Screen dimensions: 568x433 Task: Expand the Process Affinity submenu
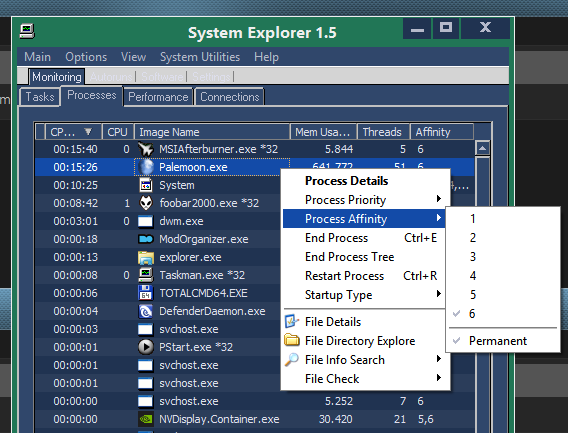[x=364, y=218]
